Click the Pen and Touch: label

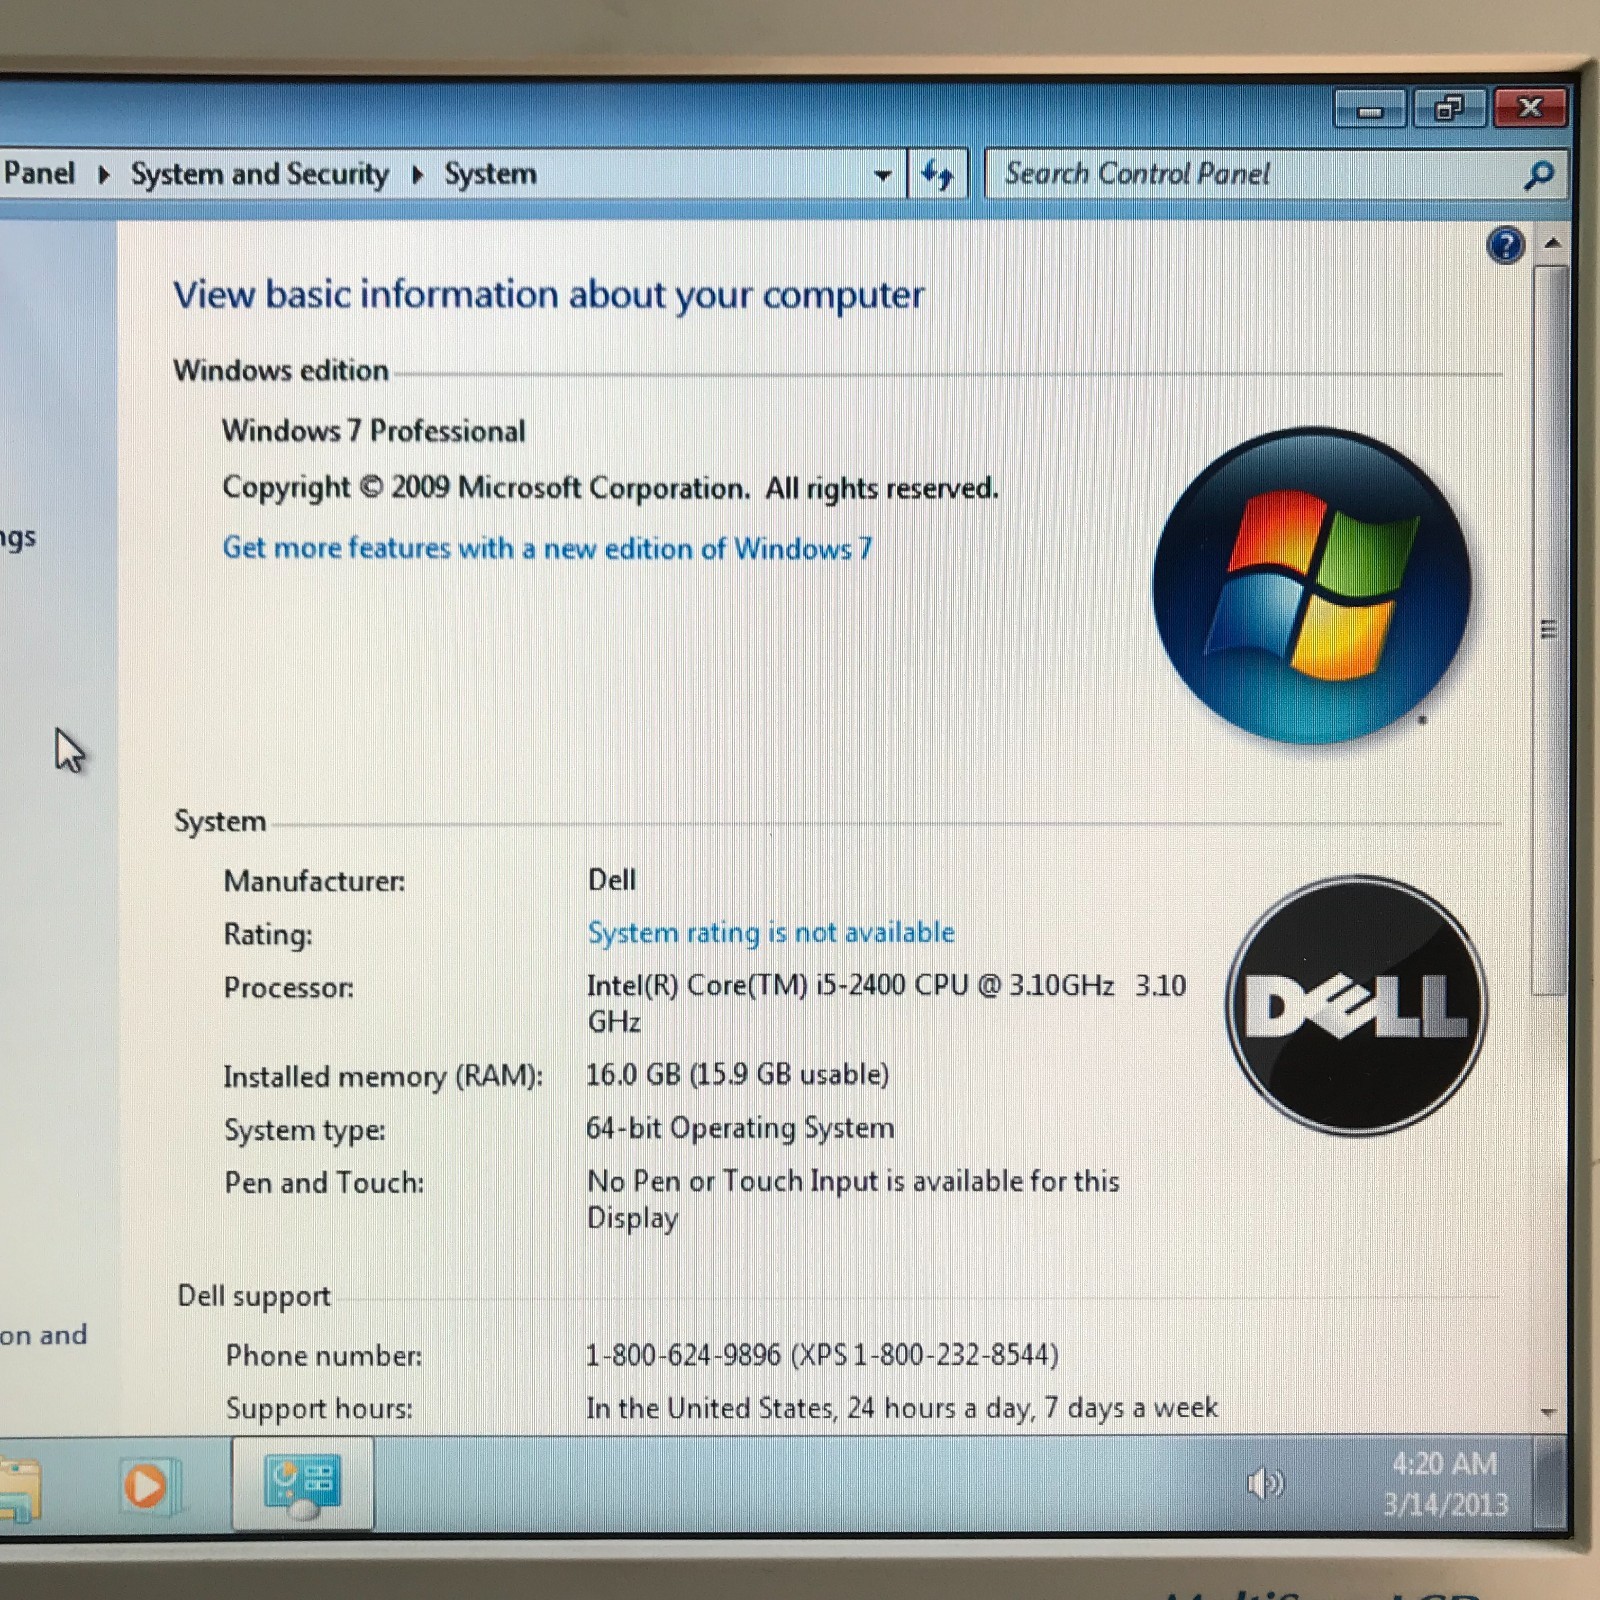point(324,1183)
